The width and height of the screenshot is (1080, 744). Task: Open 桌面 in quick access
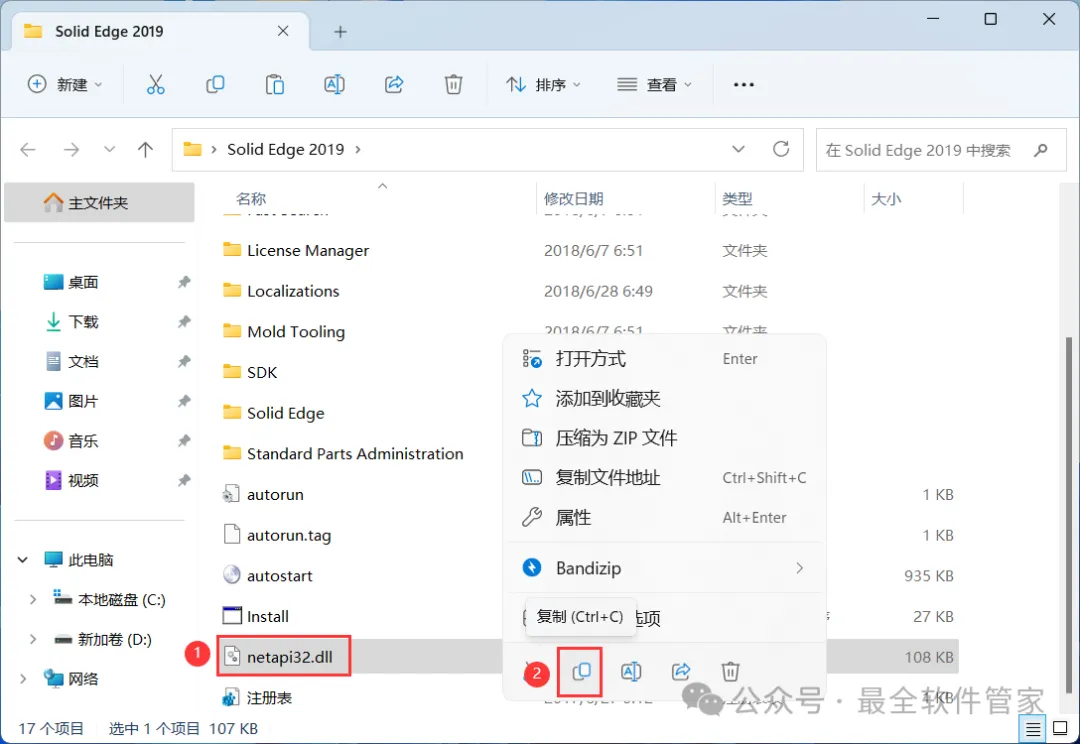click(83, 282)
